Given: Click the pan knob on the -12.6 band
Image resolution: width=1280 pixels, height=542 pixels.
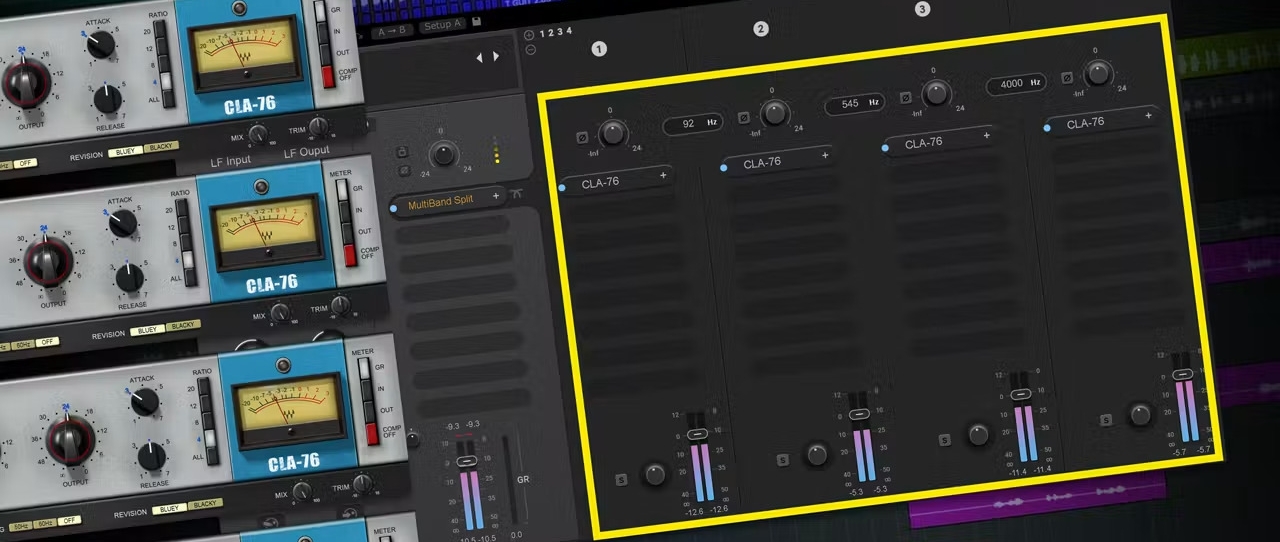Looking at the screenshot, I should 655,474.
